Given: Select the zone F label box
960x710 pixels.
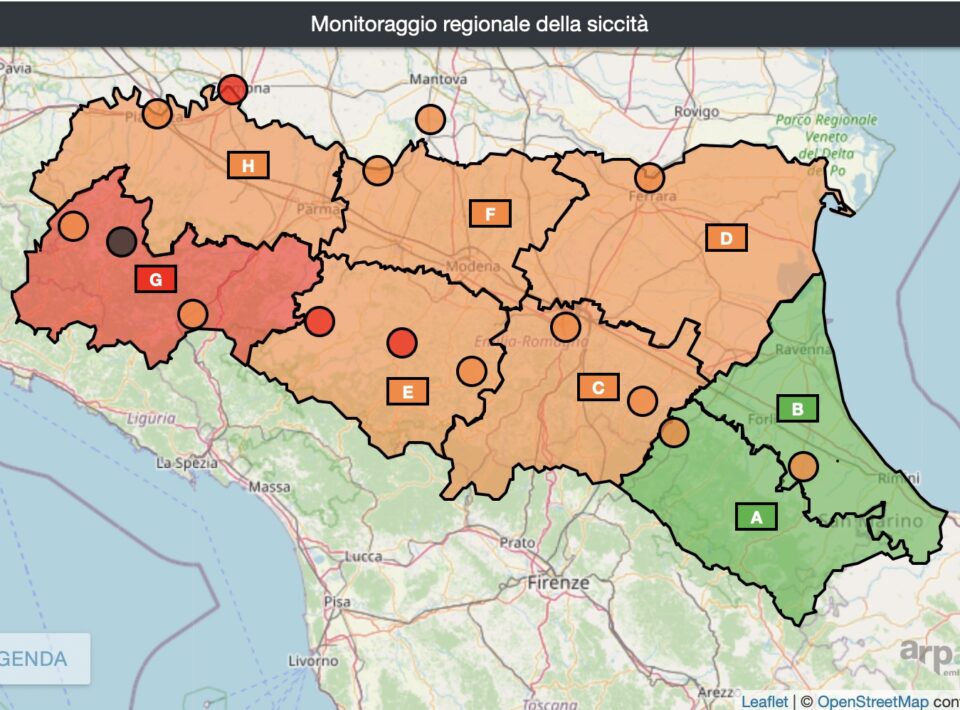Looking at the screenshot, I should pyautogui.click(x=490, y=213).
